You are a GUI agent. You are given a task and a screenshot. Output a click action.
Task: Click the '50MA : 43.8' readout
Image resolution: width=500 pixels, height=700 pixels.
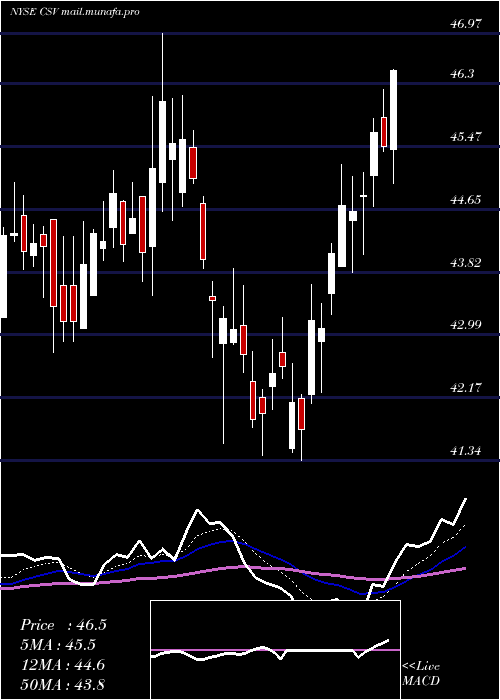point(62,684)
